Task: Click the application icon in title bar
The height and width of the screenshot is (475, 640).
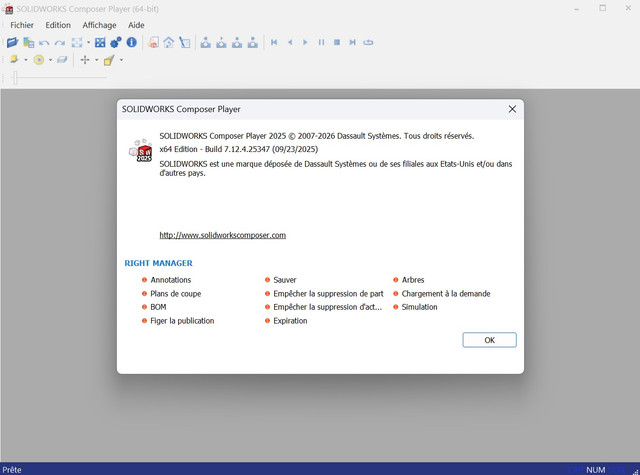Action: click(9, 9)
